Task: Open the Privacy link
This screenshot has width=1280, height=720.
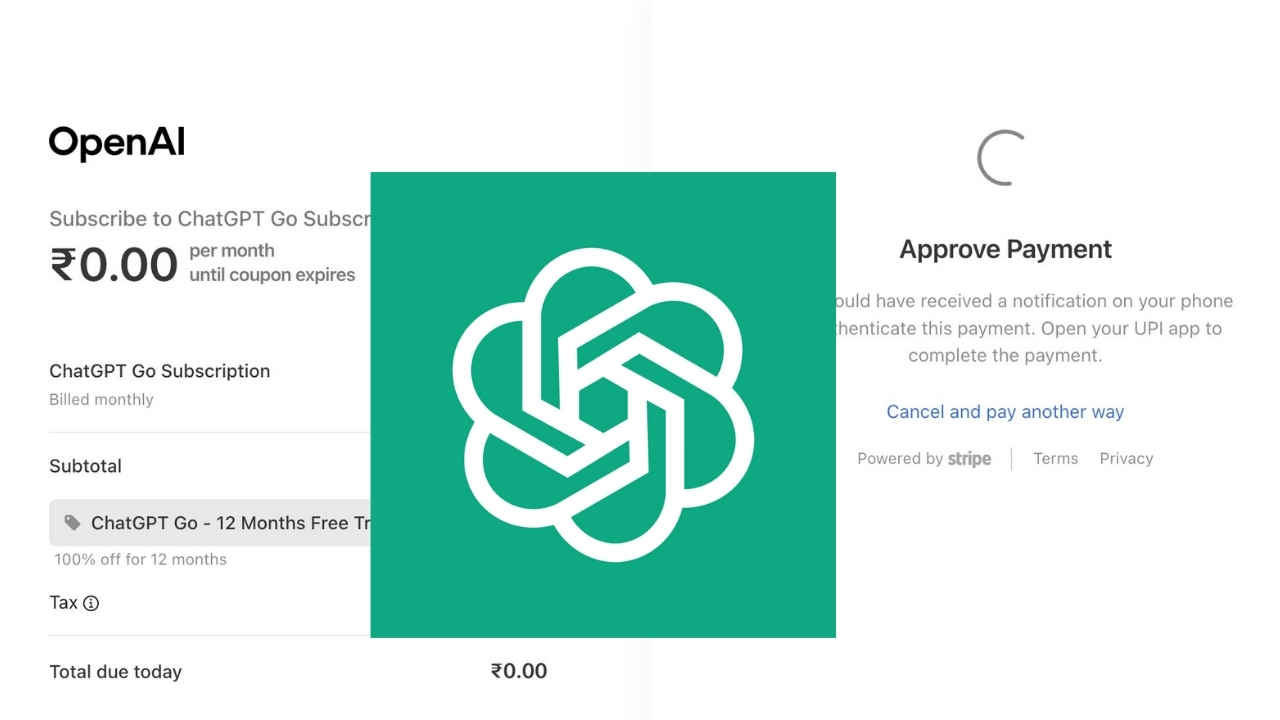Action: click(1126, 459)
